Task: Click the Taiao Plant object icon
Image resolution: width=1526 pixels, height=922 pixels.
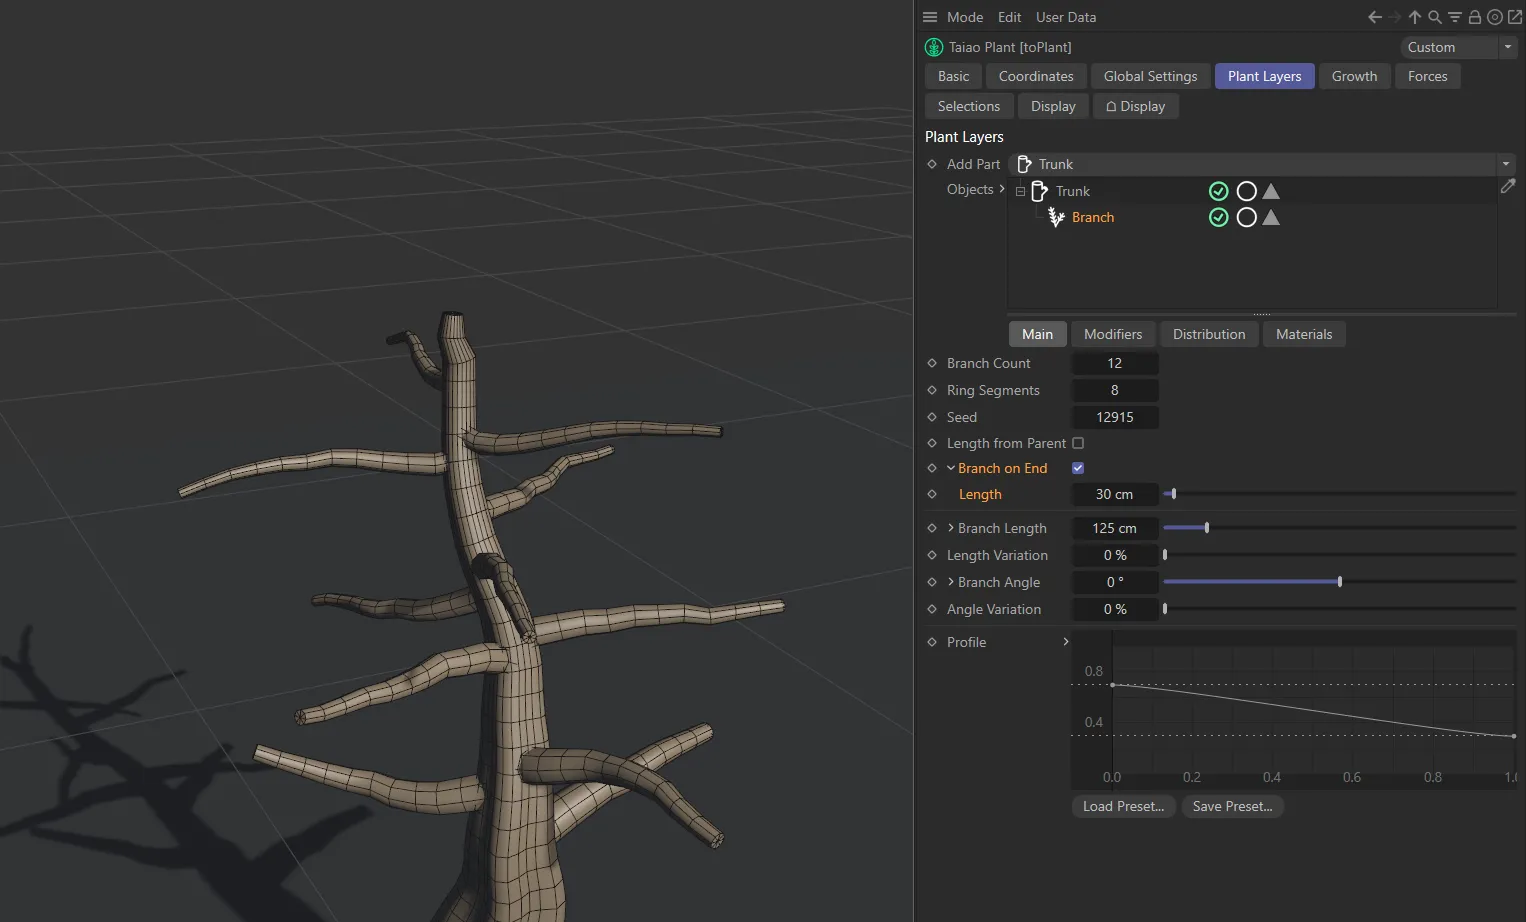Action: 933,47
